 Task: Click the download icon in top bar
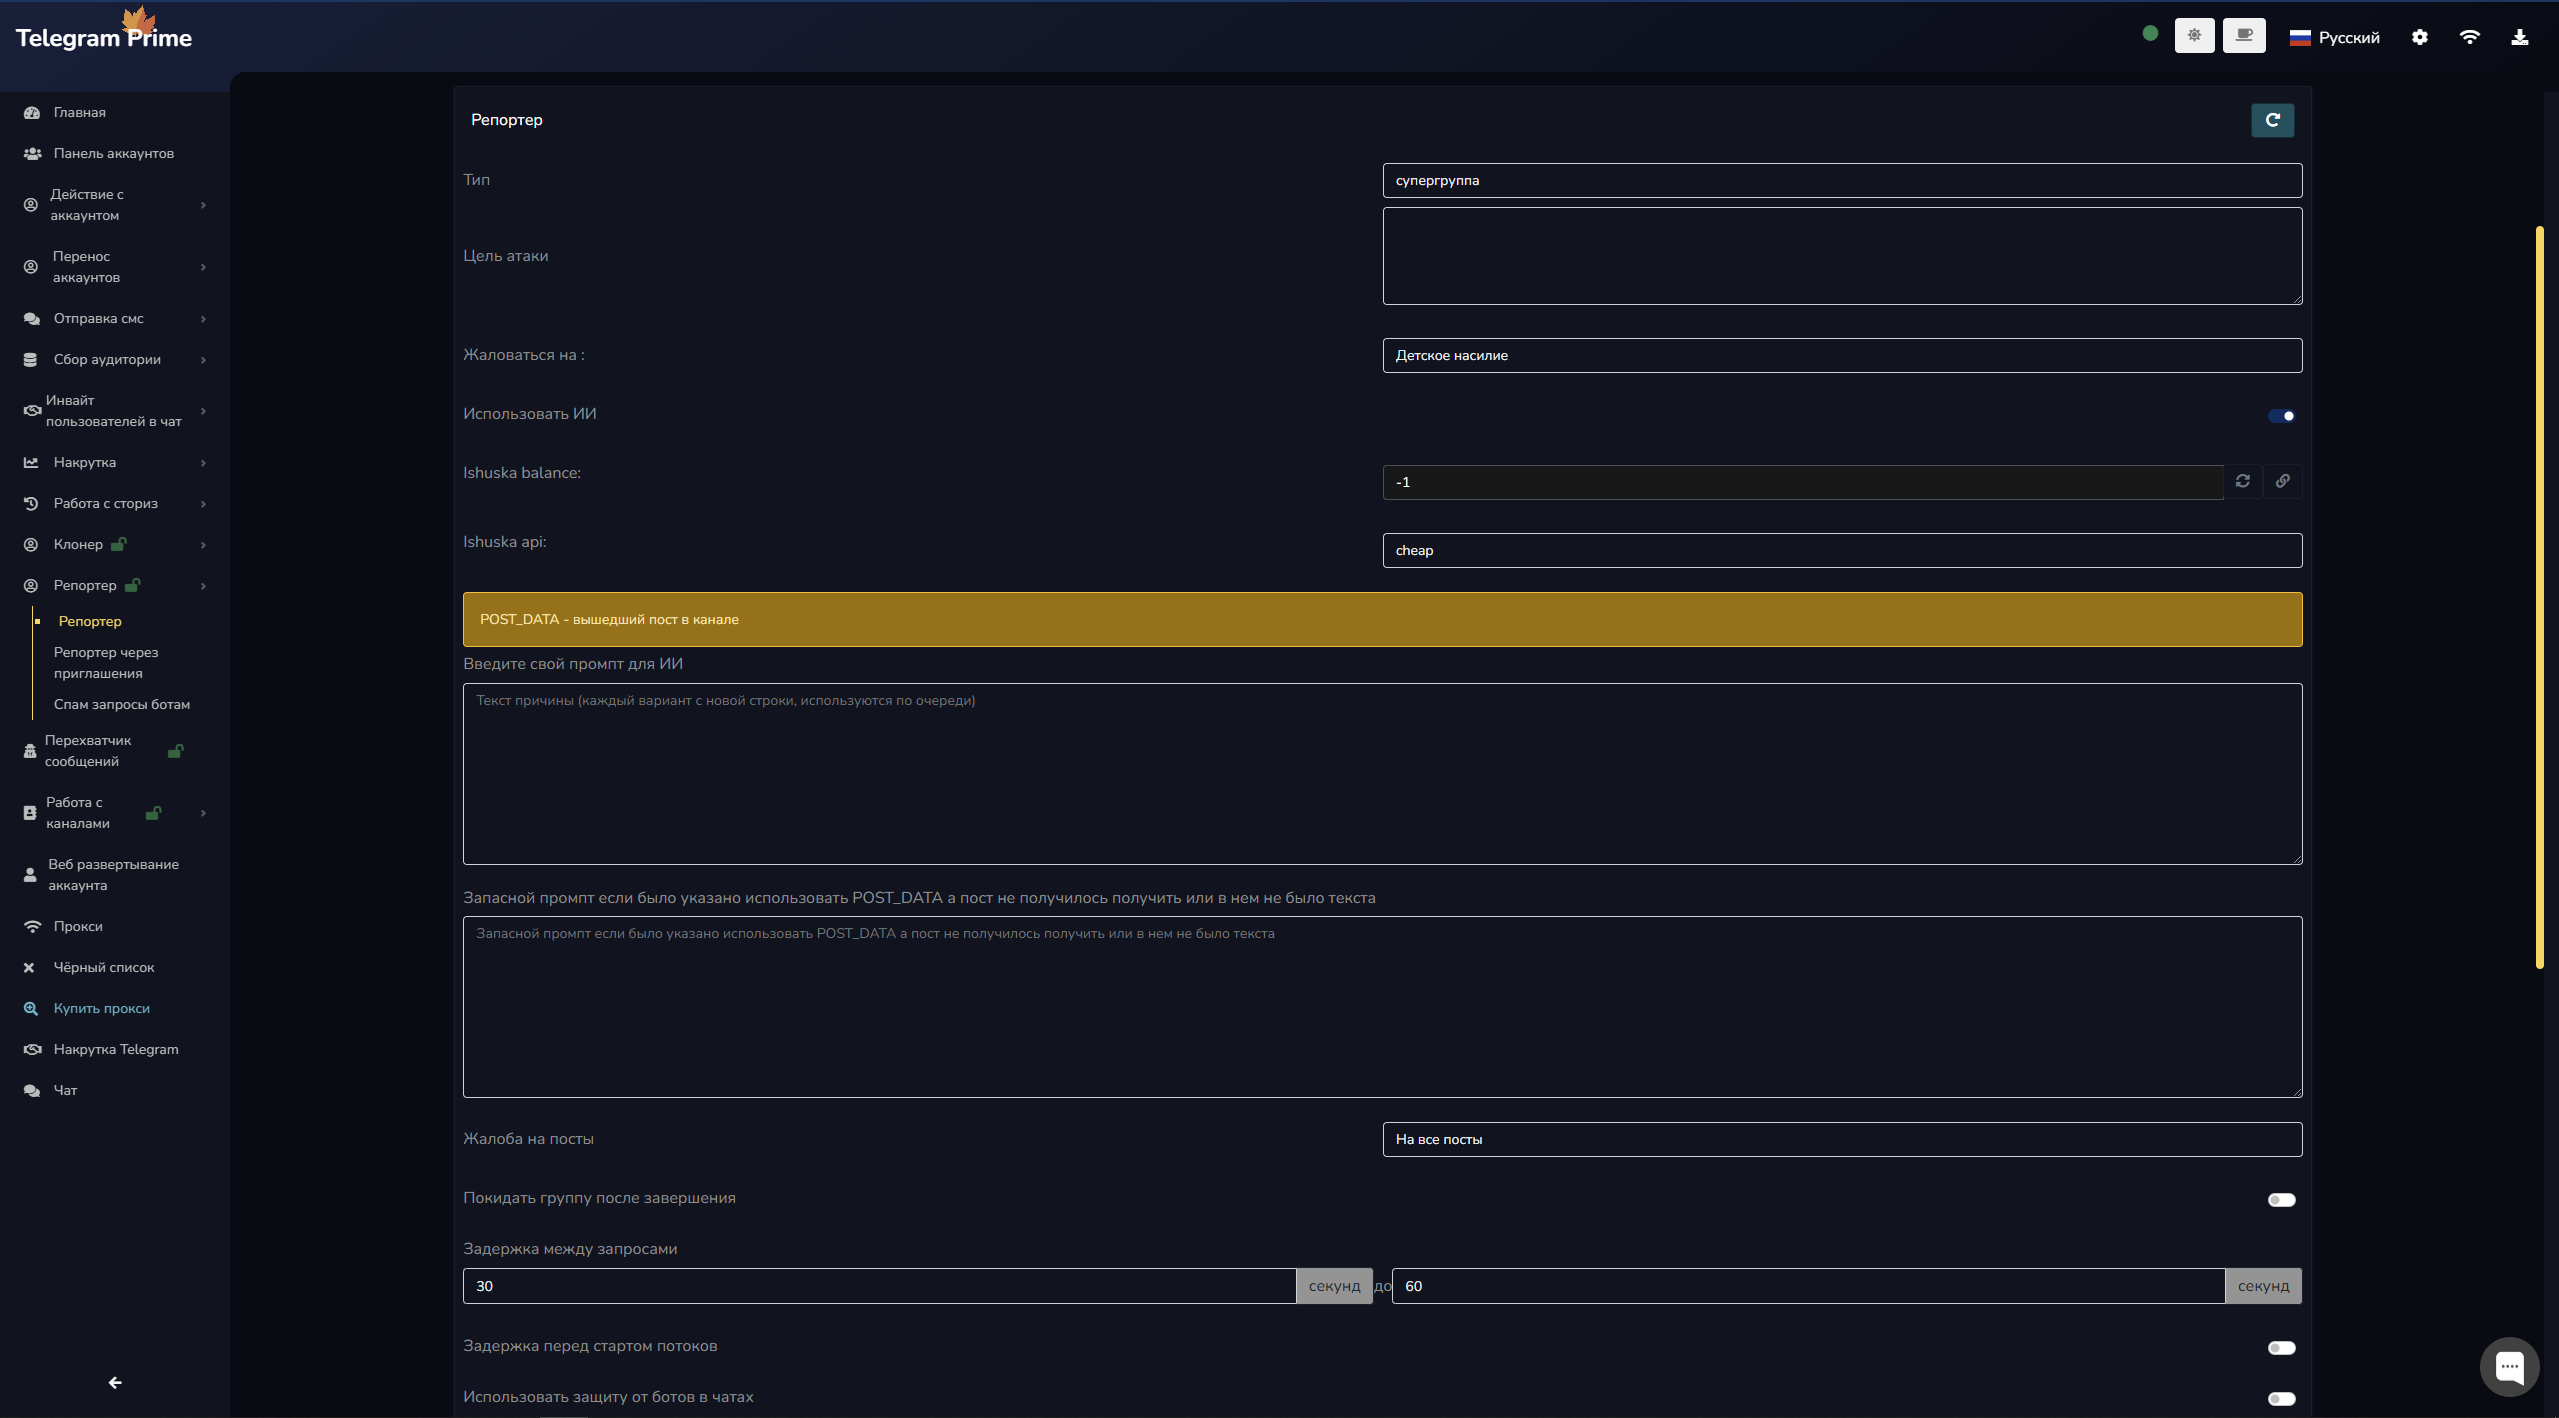[2519, 37]
